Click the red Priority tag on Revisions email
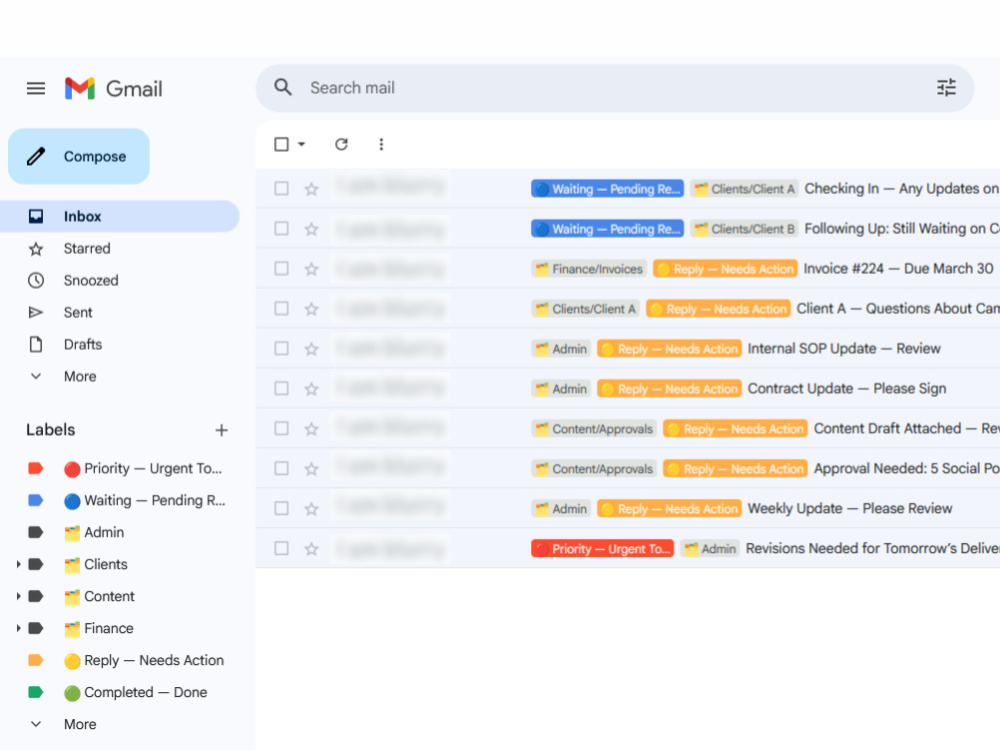 click(602, 548)
